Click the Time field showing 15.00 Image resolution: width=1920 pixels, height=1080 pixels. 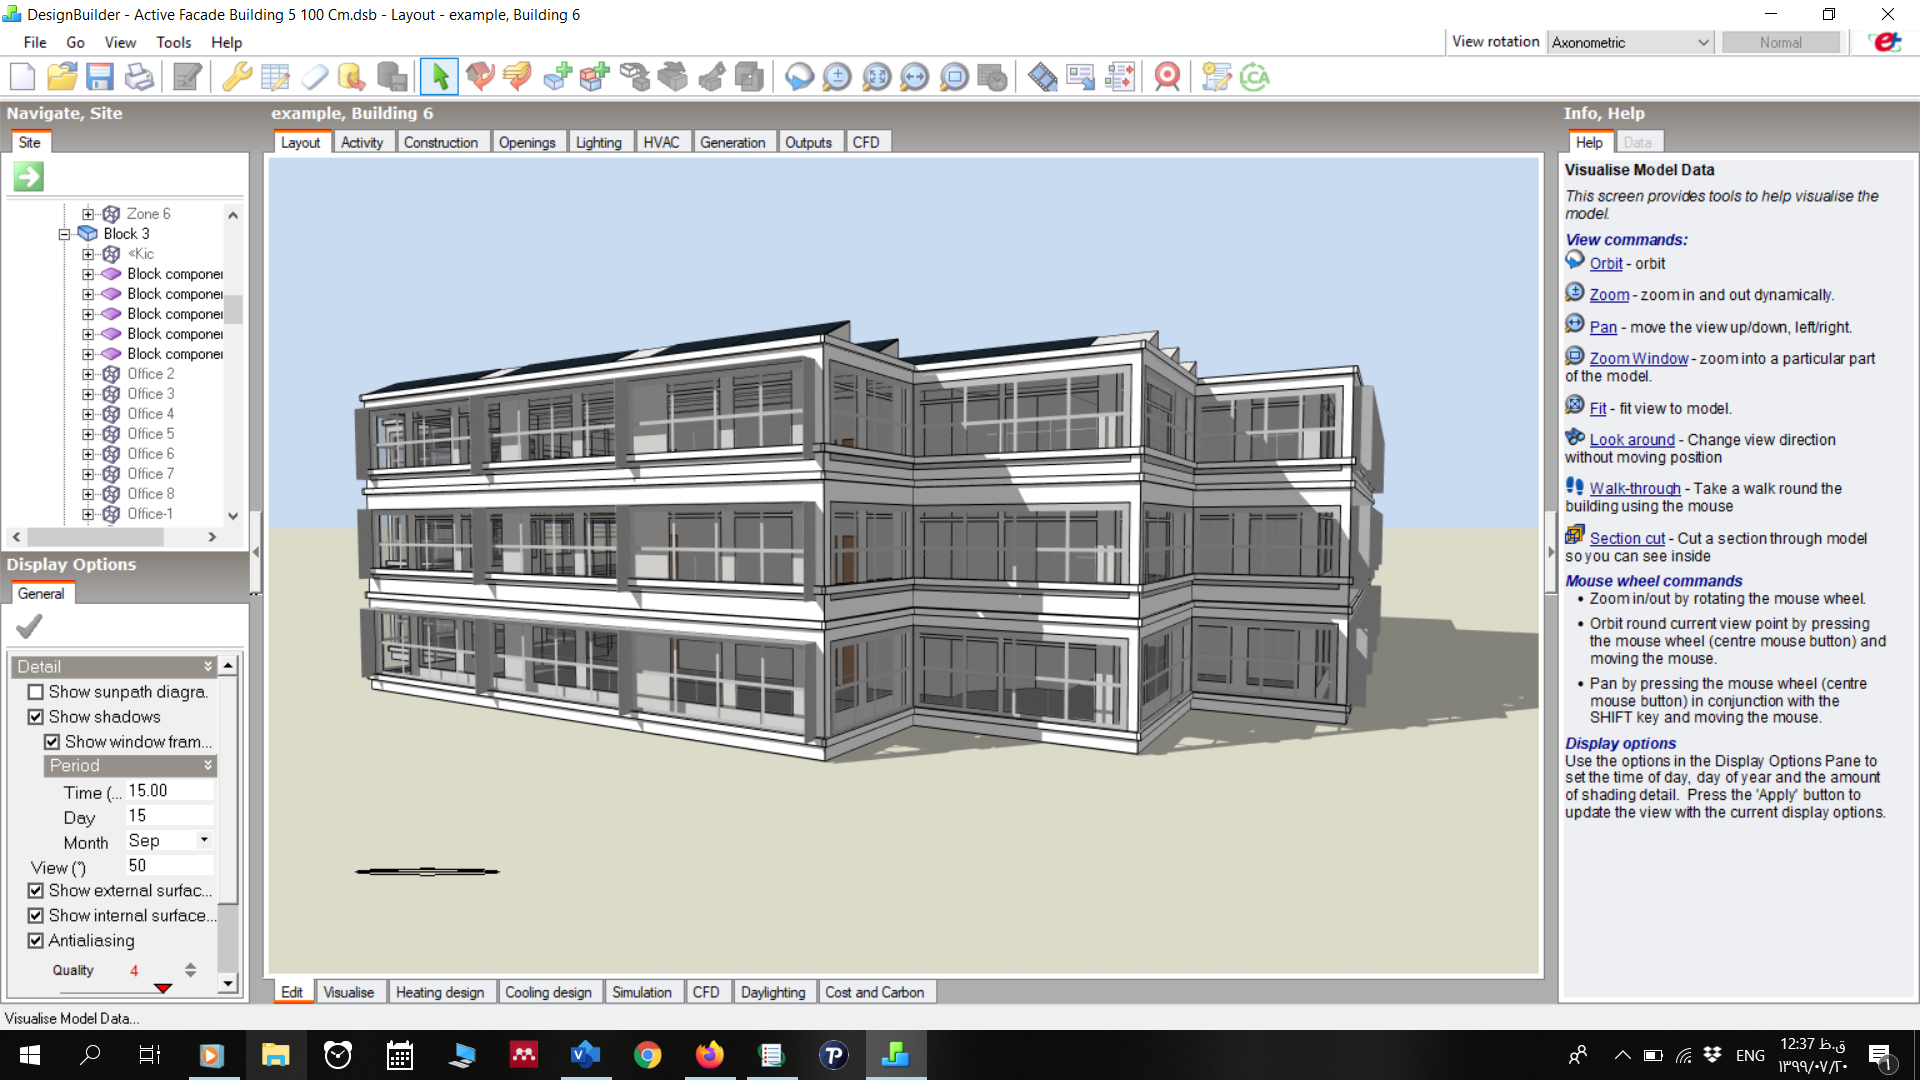click(170, 791)
